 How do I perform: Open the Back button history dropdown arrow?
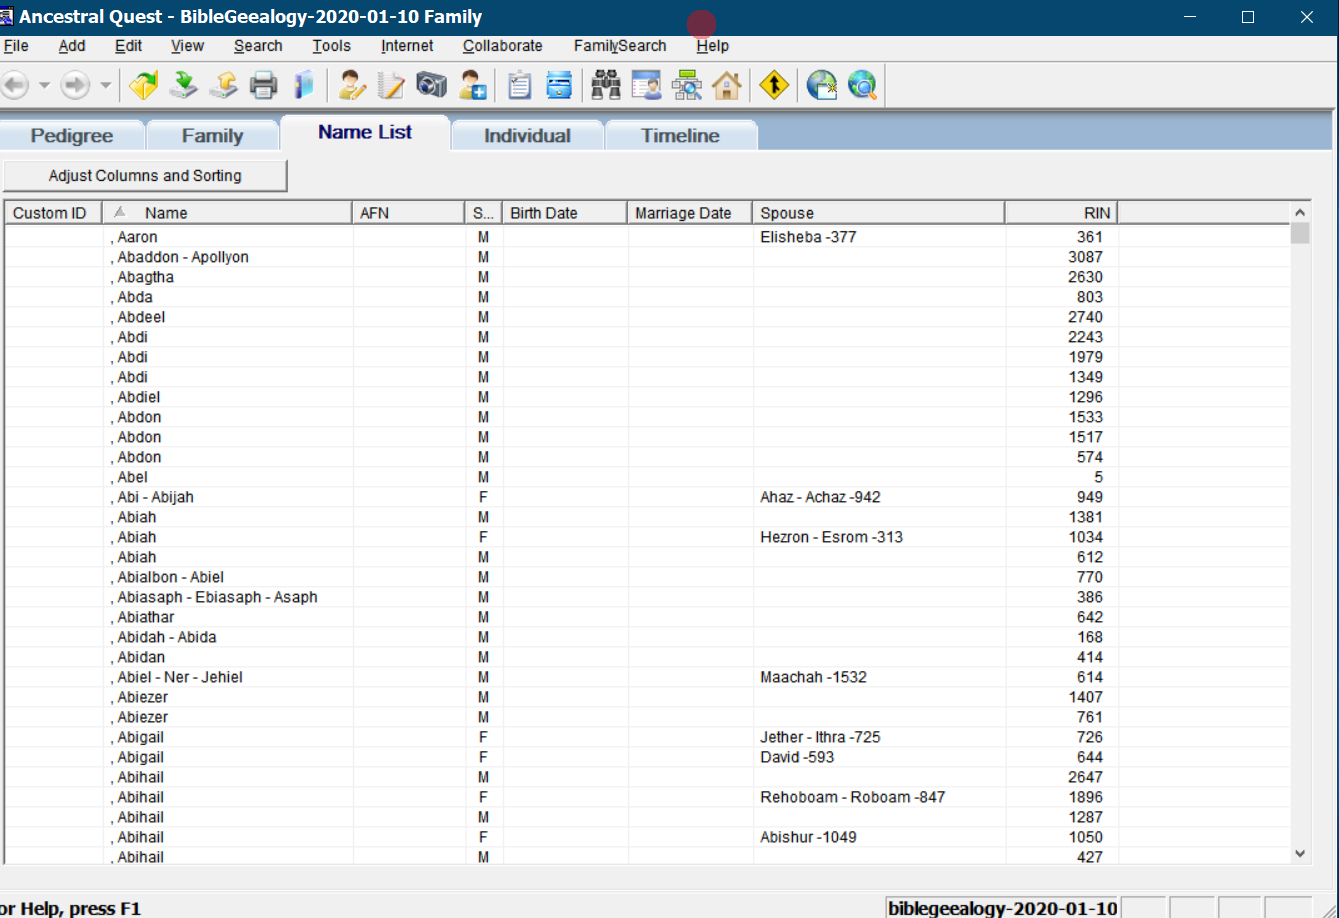44,86
